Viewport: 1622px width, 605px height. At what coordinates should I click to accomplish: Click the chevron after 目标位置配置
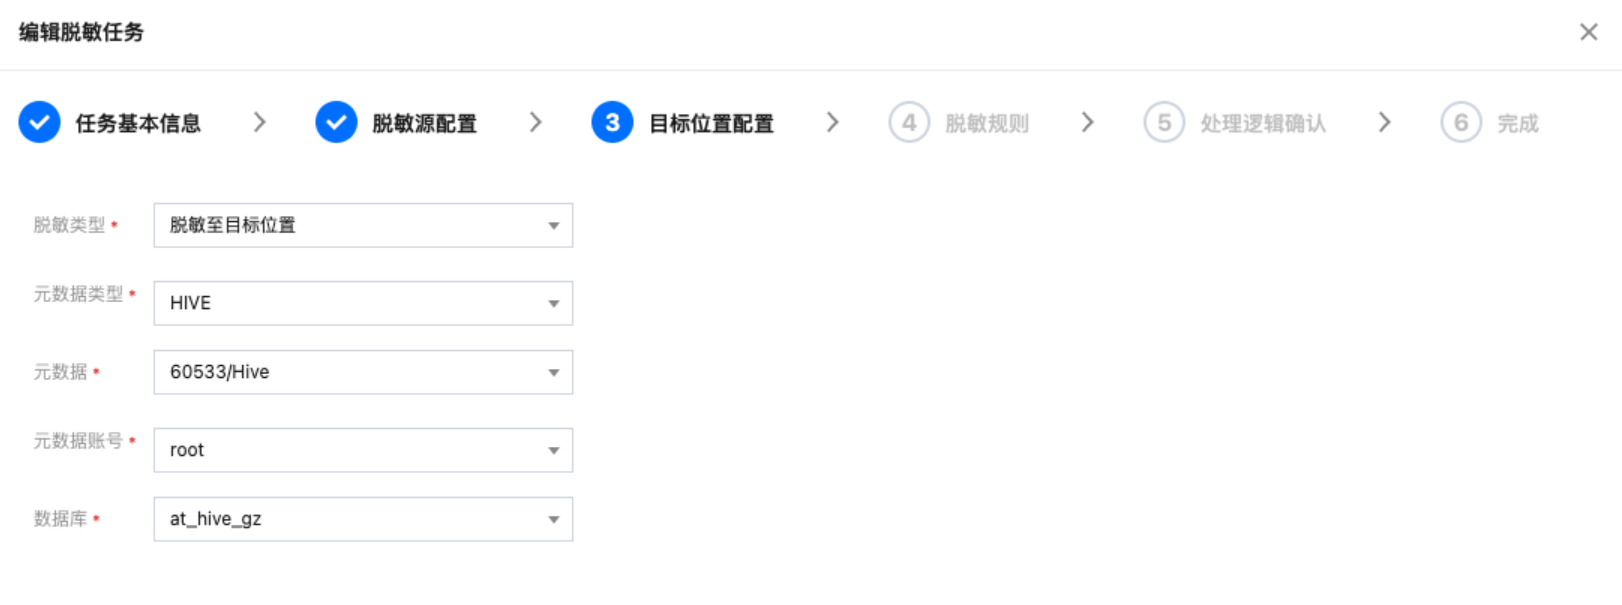(x=833, y=123)
